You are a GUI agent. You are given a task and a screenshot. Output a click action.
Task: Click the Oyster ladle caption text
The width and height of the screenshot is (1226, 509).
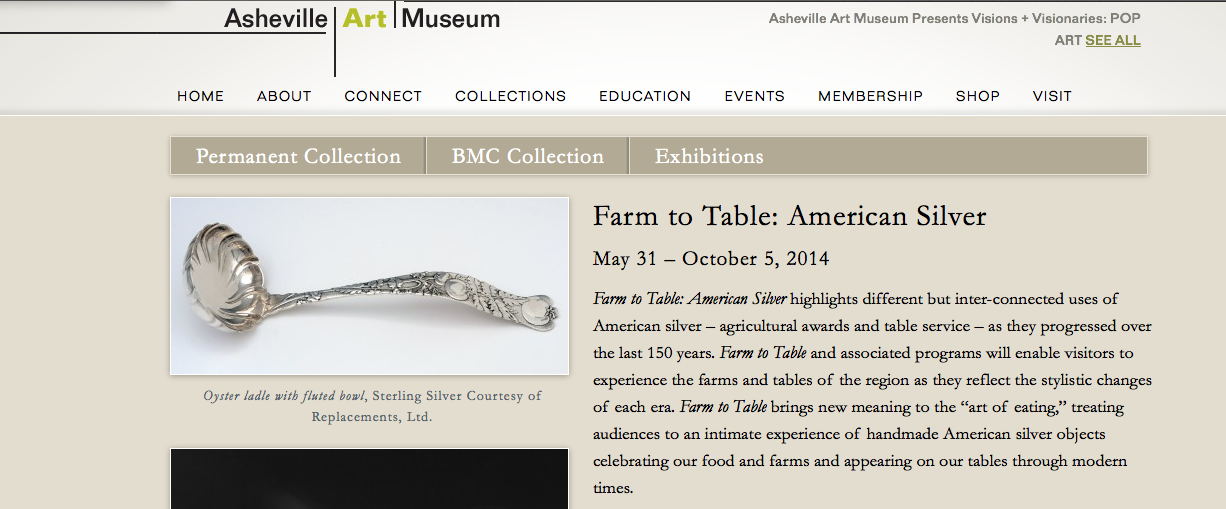372,406
